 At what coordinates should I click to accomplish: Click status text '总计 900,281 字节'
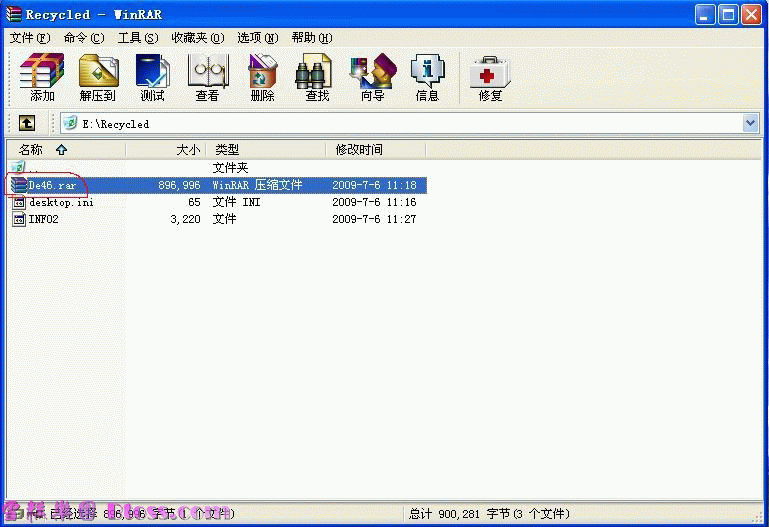460,514
